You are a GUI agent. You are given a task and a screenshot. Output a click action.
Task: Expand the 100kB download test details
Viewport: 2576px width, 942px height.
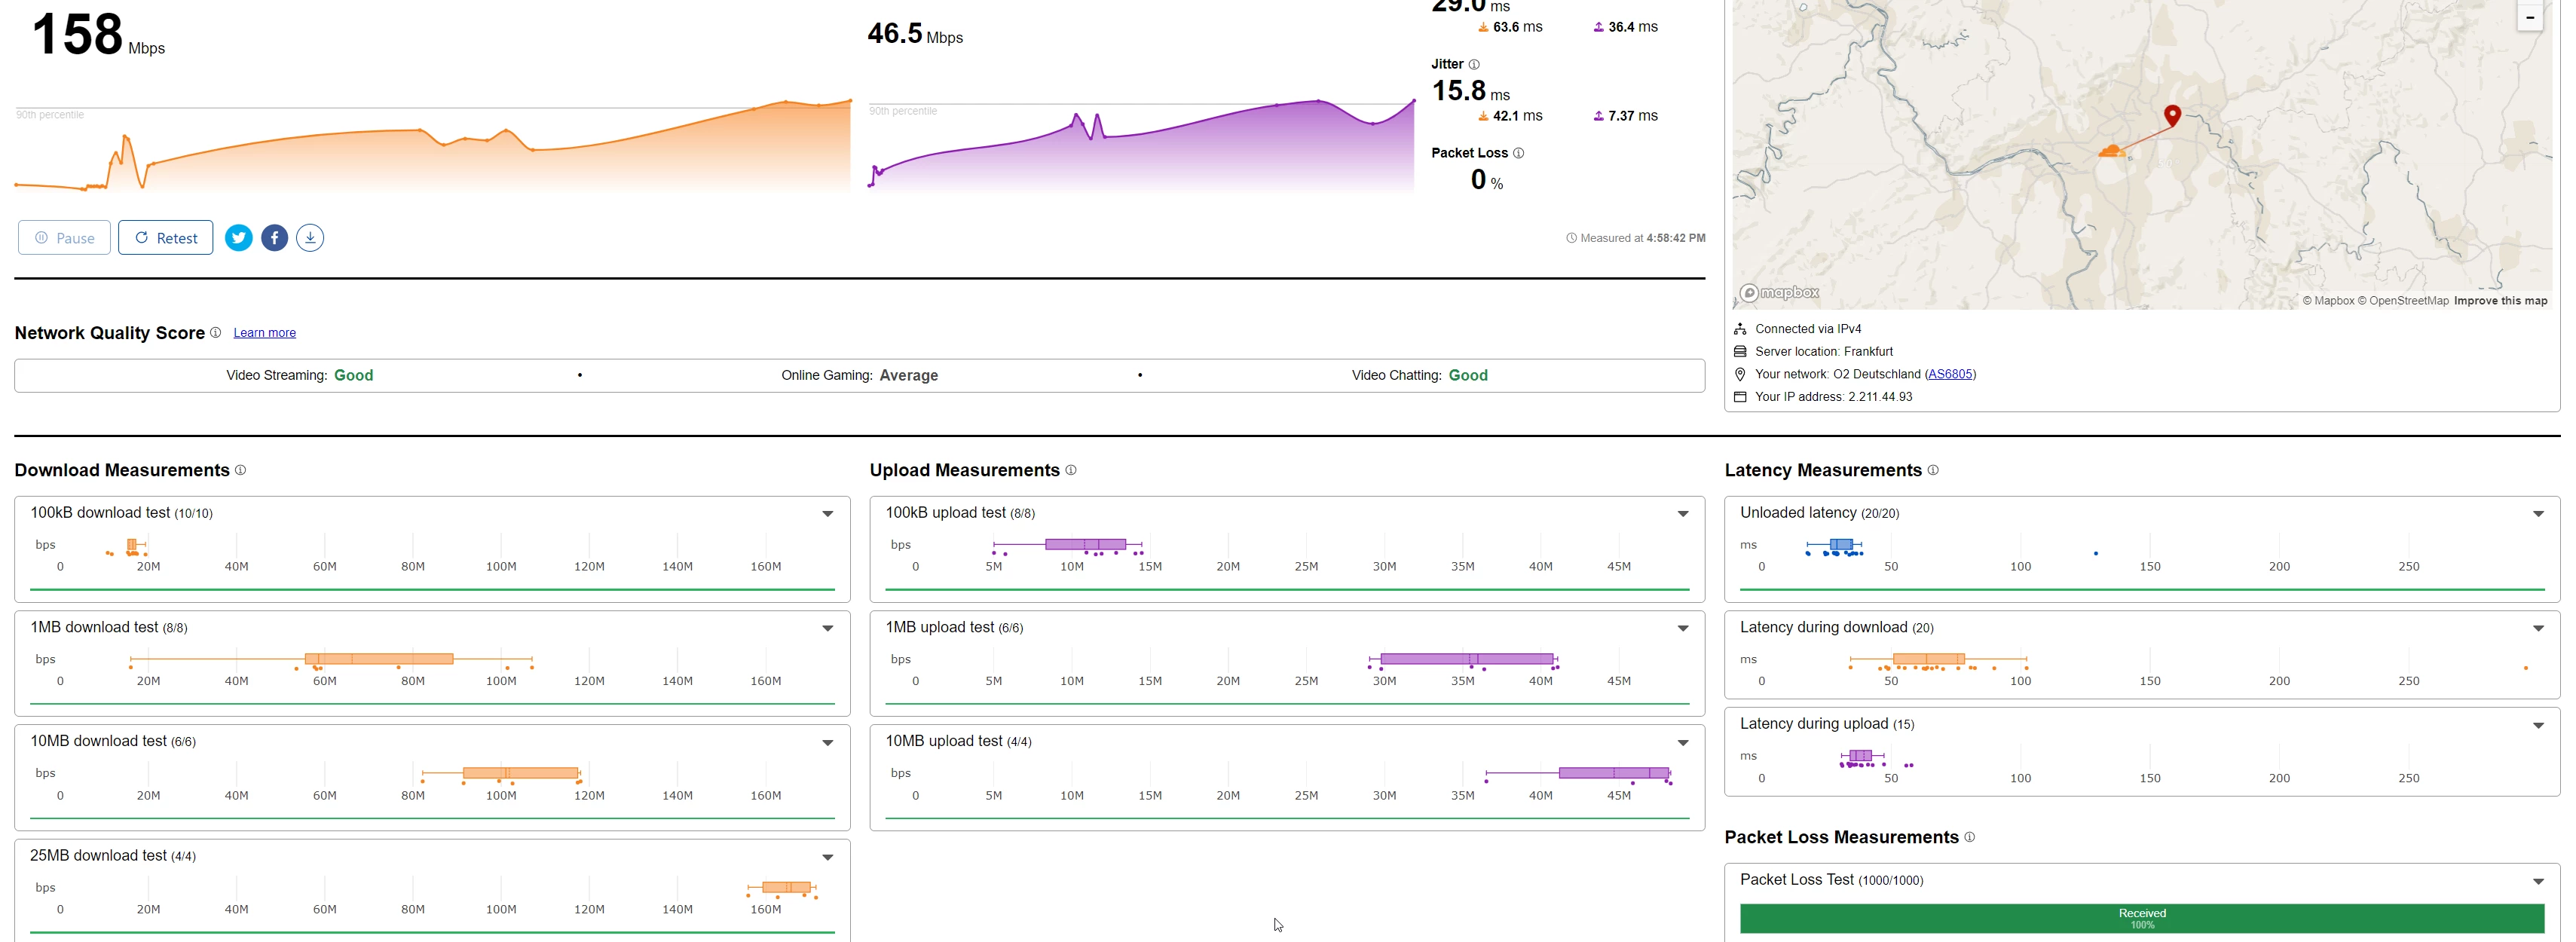click(x=827, y=514)
